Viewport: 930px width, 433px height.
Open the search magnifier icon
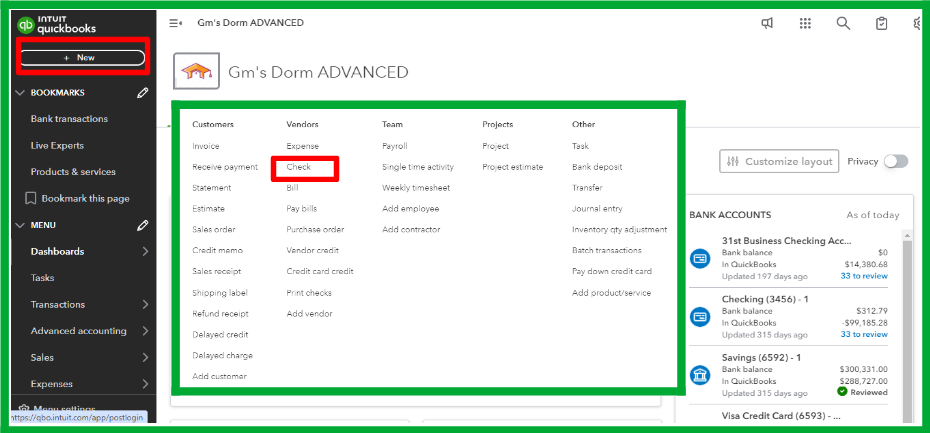tap(843, 23)
